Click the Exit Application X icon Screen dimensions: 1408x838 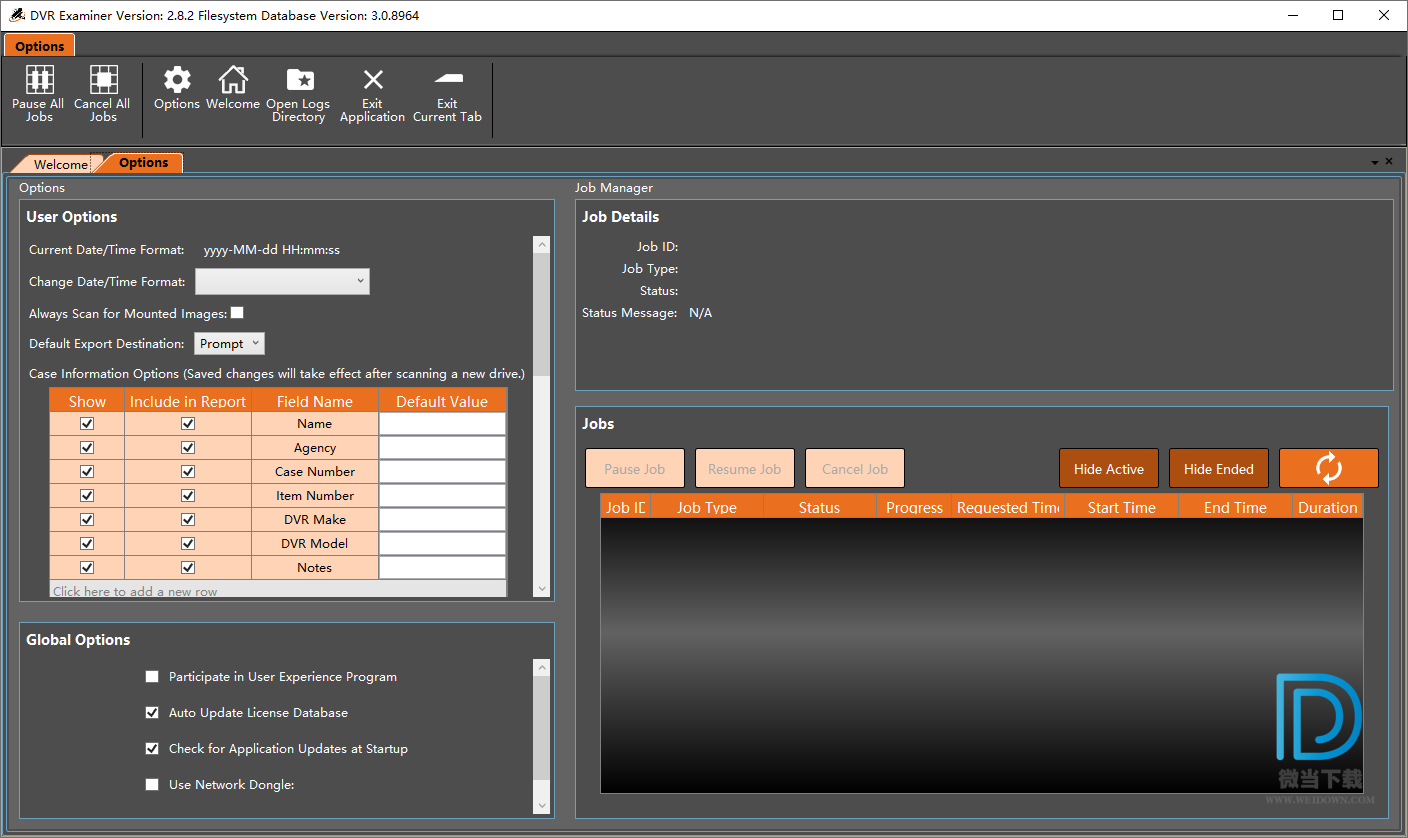(x=373, y=80)
